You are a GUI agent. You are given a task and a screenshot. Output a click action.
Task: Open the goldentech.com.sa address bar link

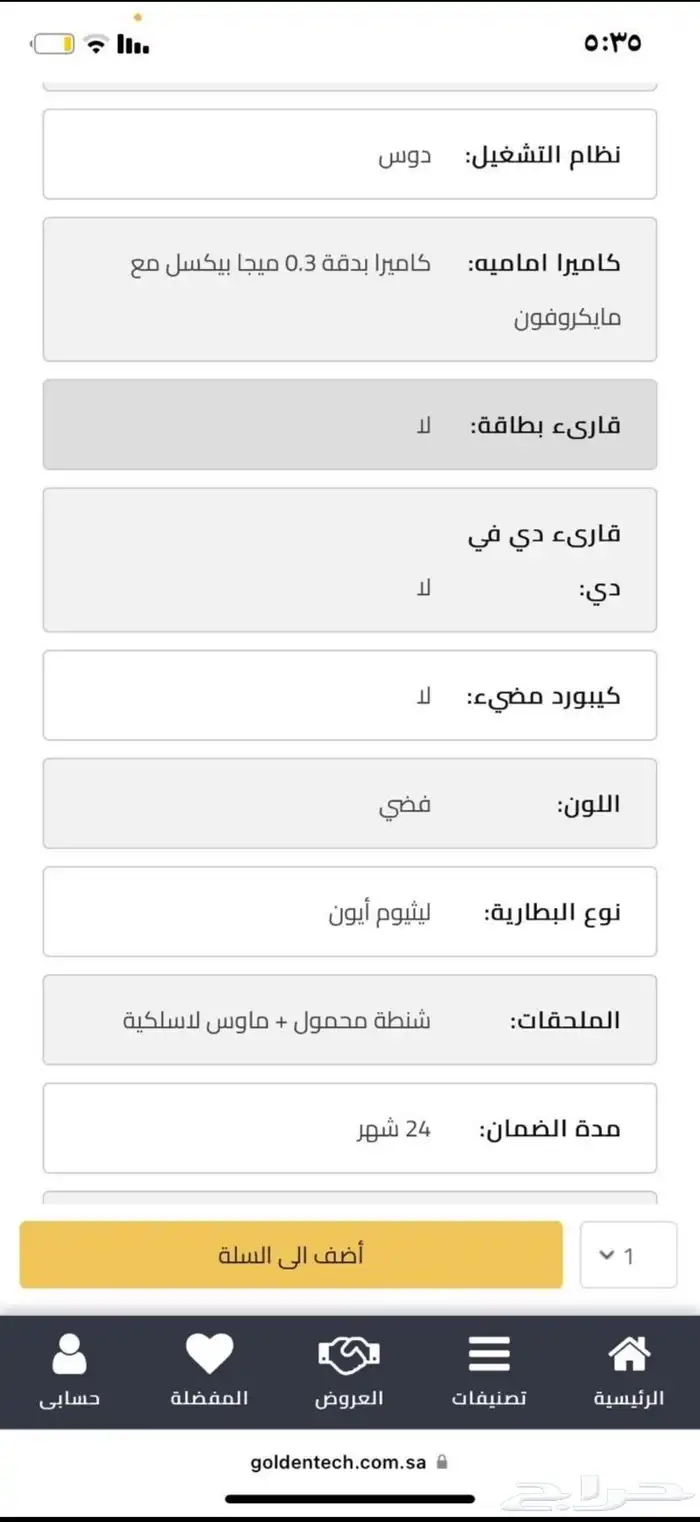pos(338,1462)
